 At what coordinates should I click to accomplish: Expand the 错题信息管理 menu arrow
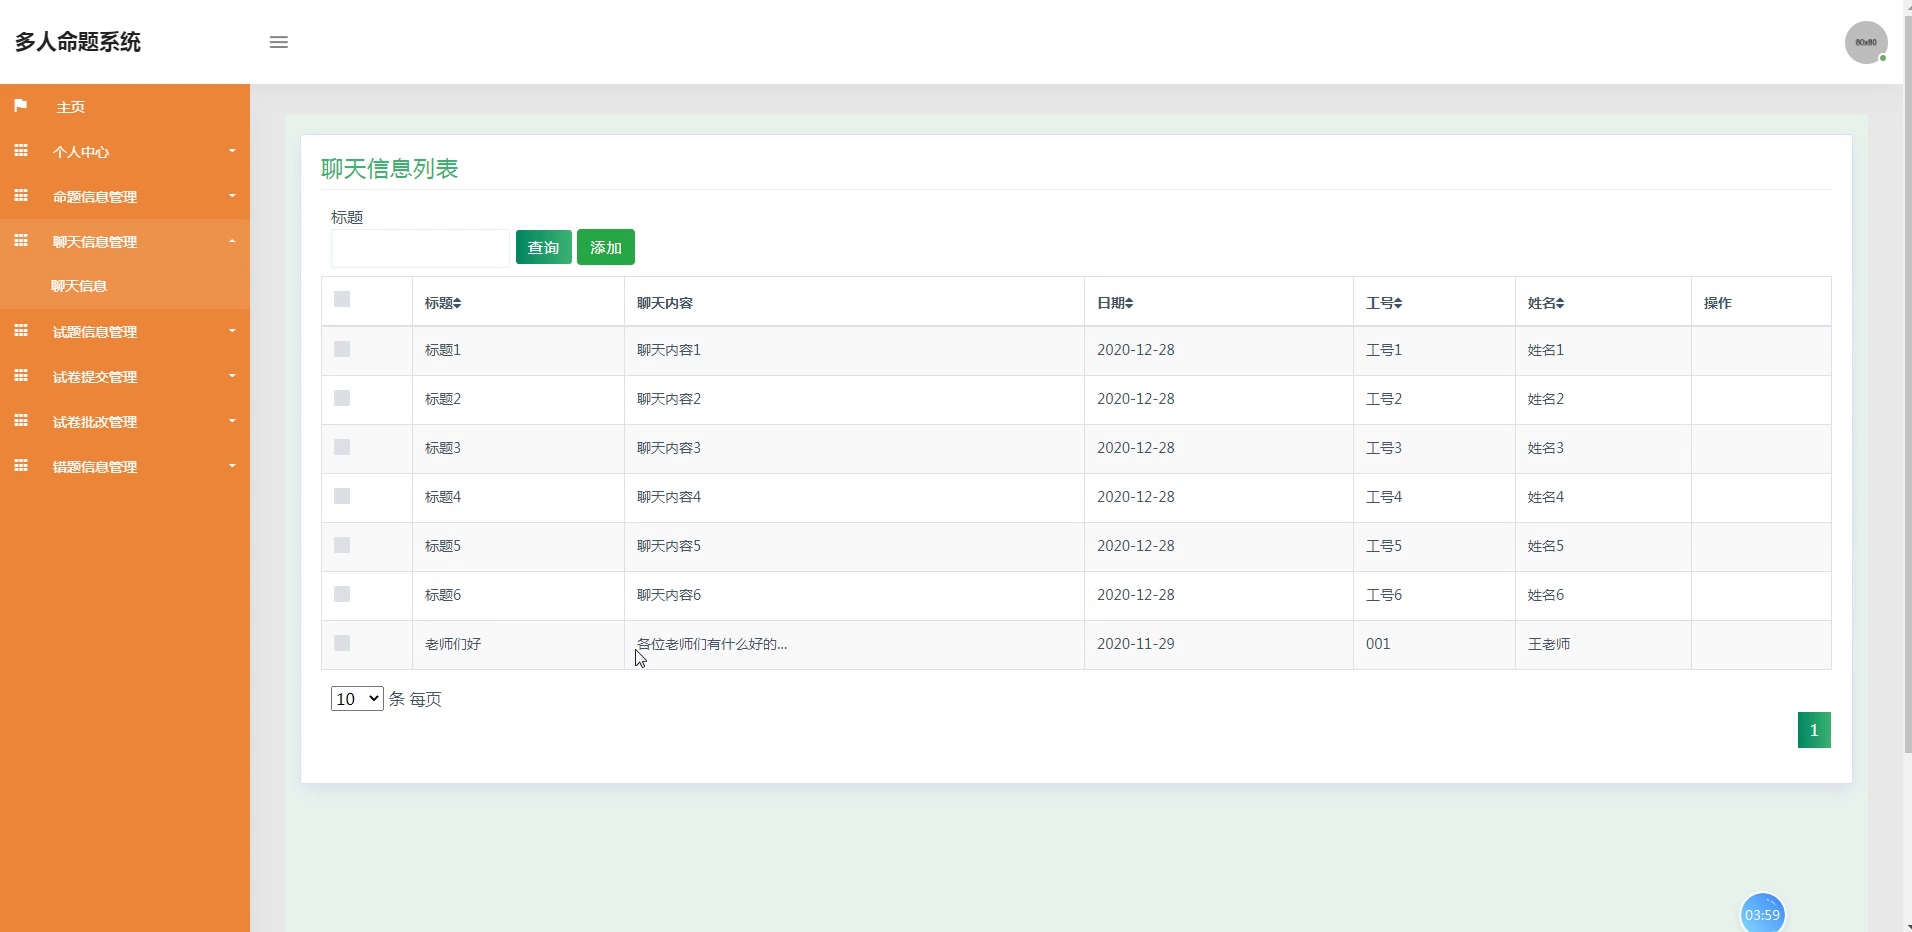(x=232, y=466)
